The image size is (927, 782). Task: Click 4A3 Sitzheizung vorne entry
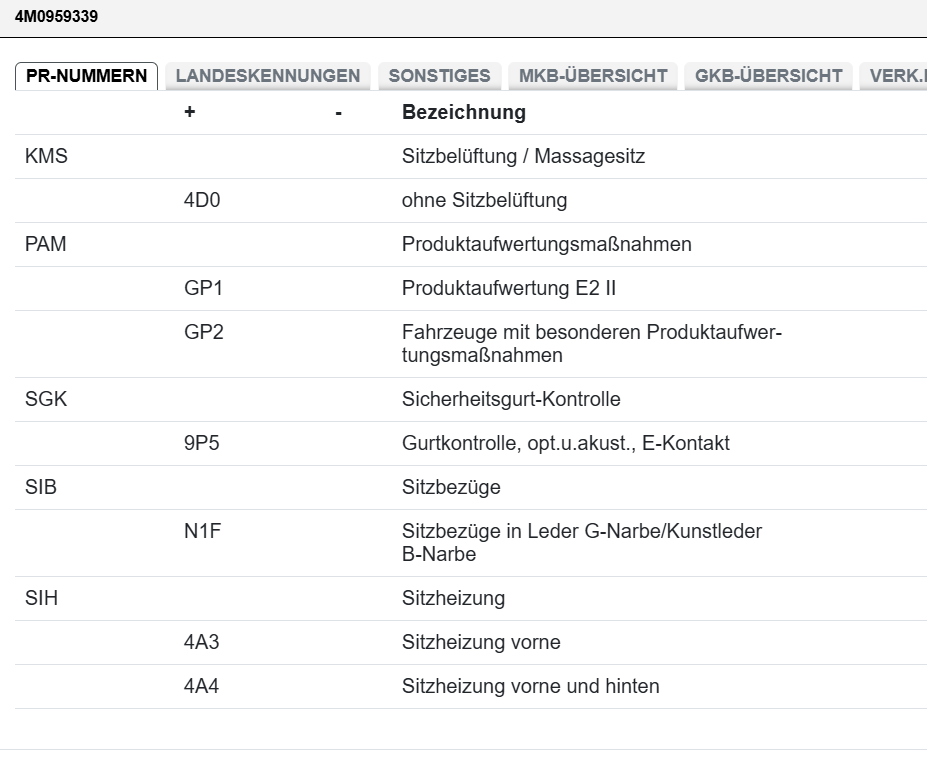click(x=202, y=643)
